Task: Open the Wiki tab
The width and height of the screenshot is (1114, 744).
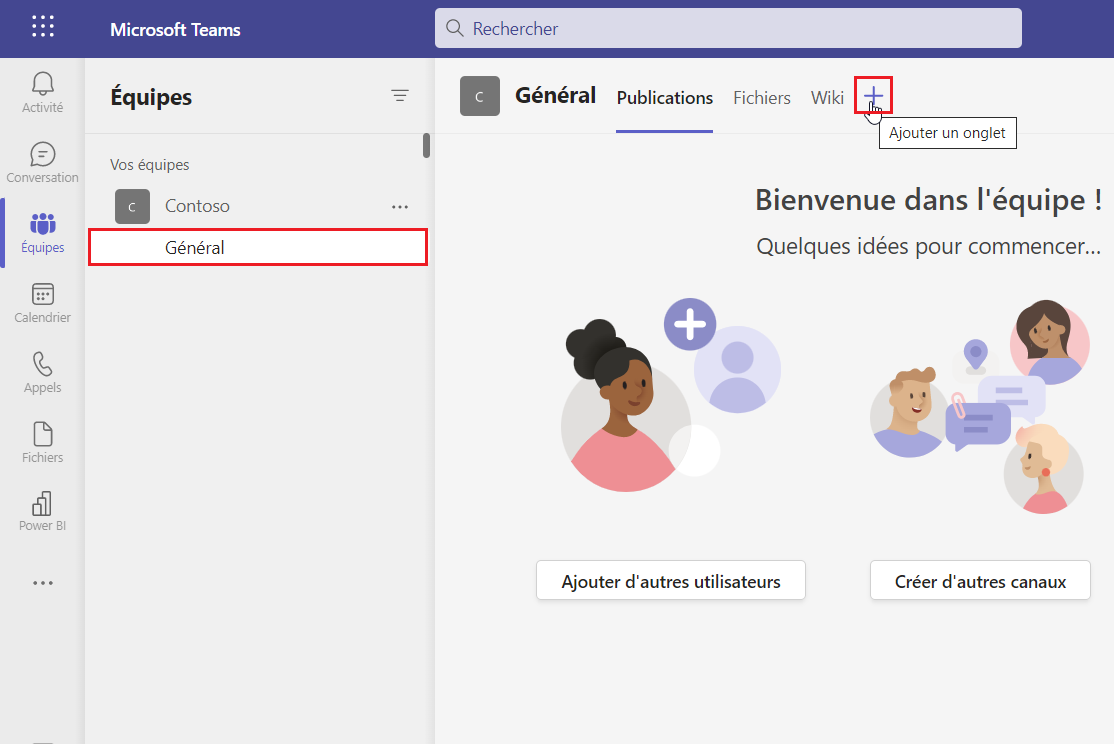Action: [x=827, y=97]
